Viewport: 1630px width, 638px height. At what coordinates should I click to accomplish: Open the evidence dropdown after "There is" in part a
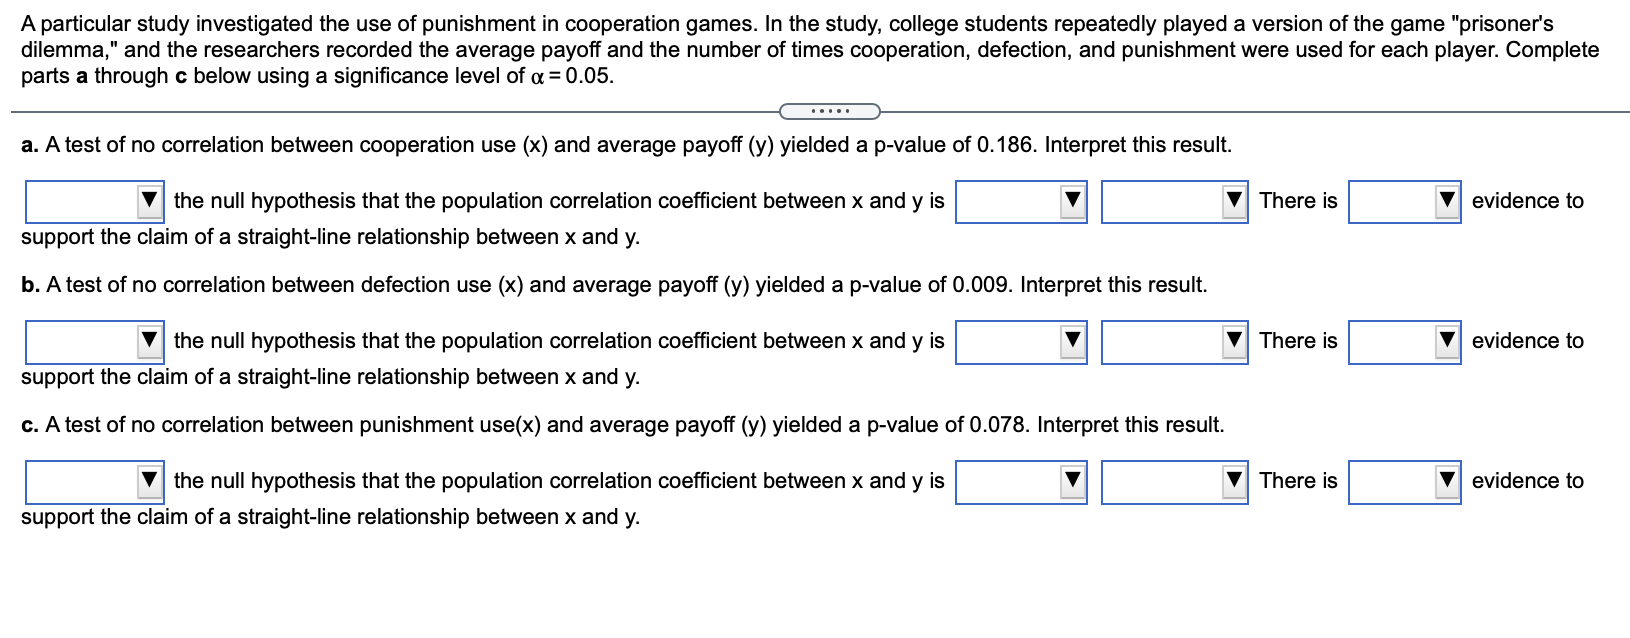tap(1446, 201)
